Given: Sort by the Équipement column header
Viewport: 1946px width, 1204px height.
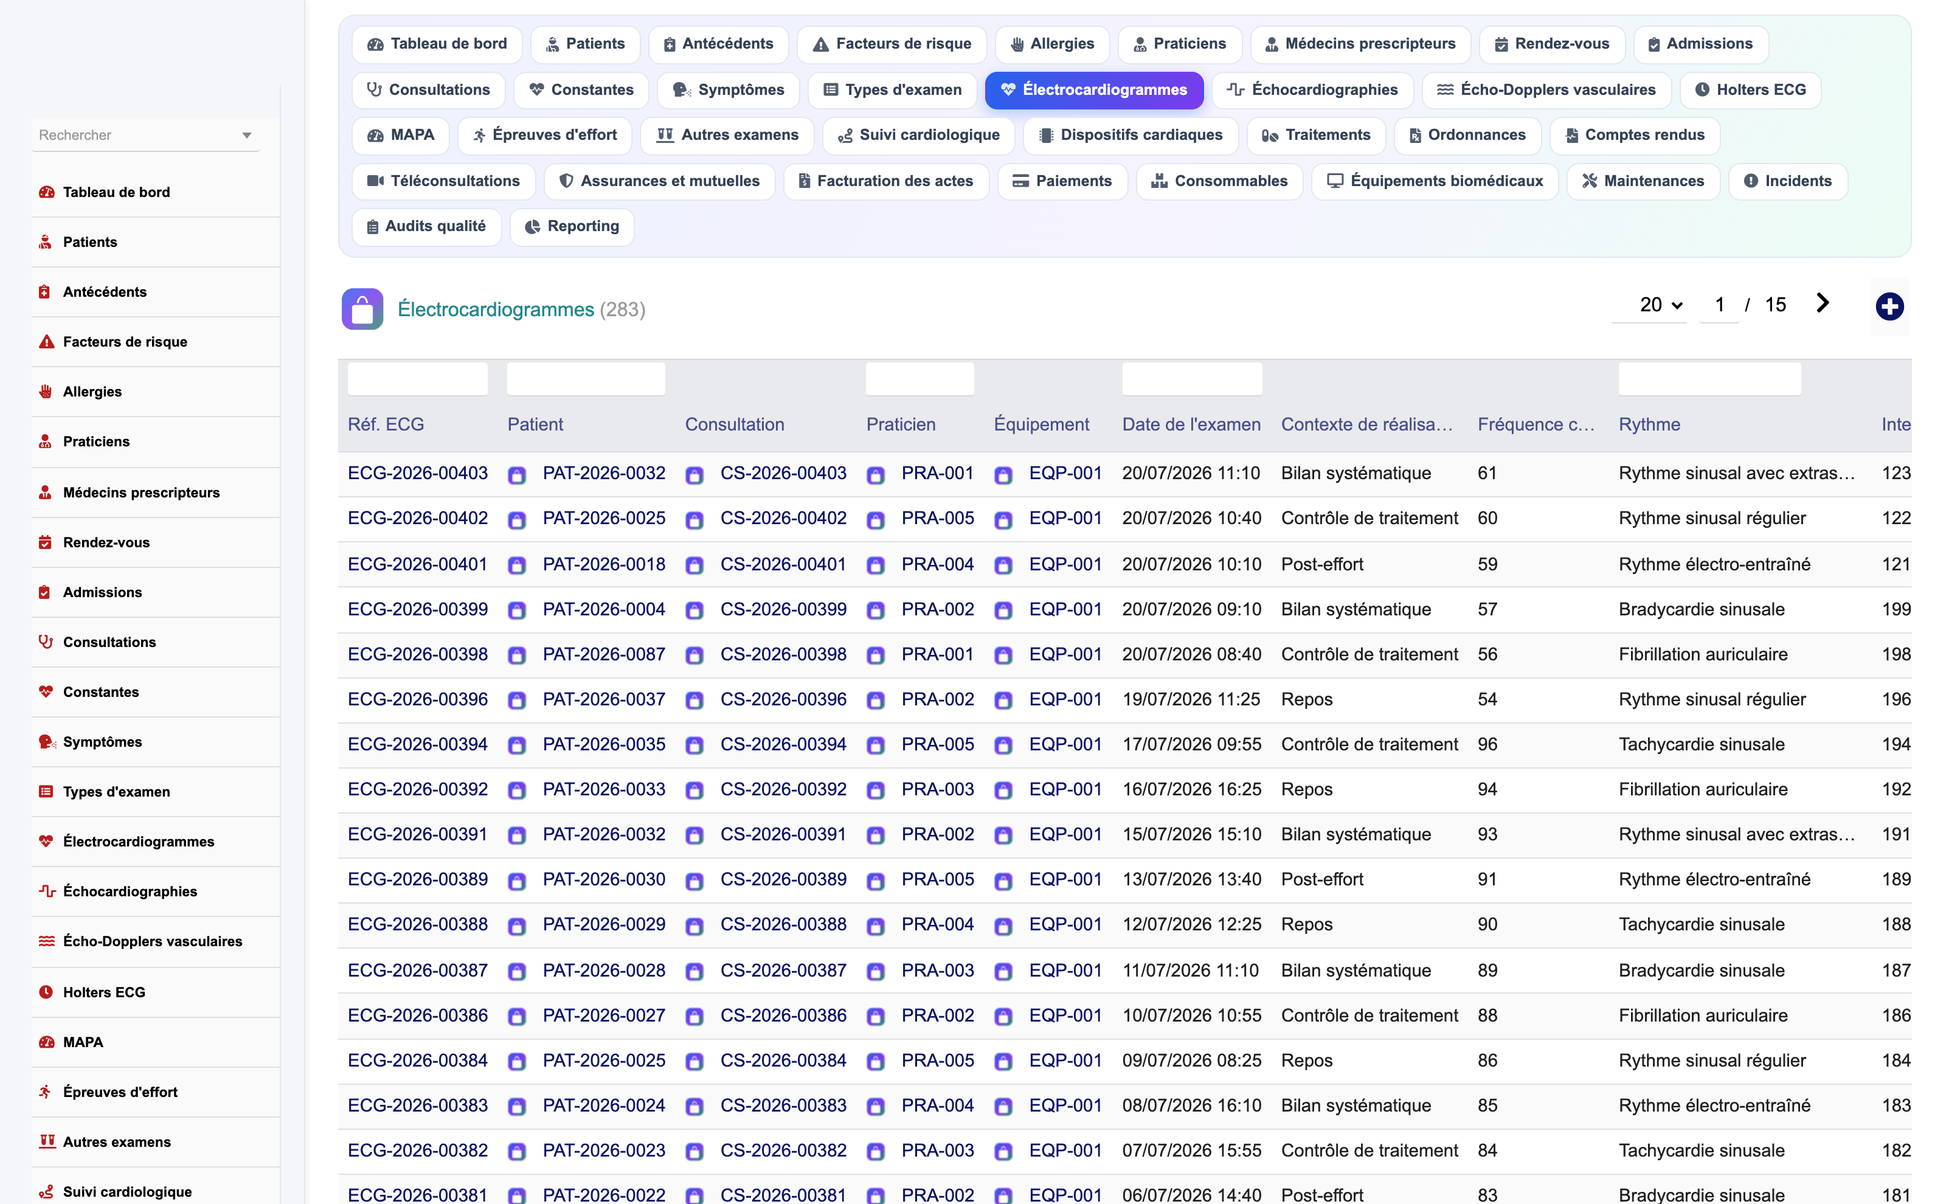Looking at the screenshot, I should pyautogui.click(x=1041, y=424).
